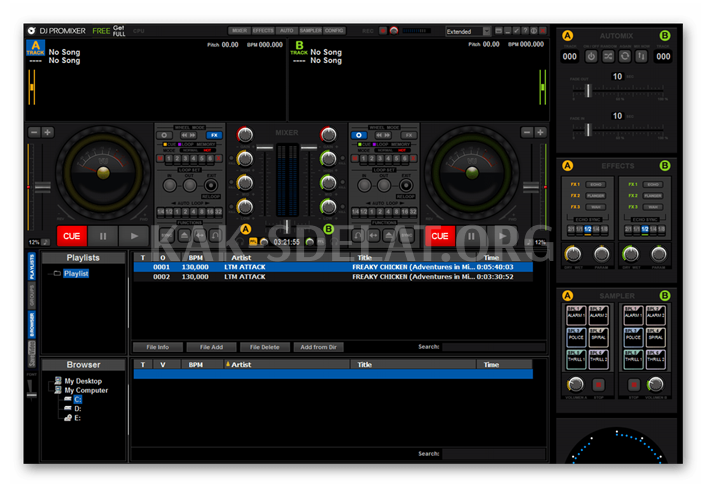Viewport: 706px width, 487px height.
Task: Toggle deck A wheel mode FX button
Action: (214, 135)
